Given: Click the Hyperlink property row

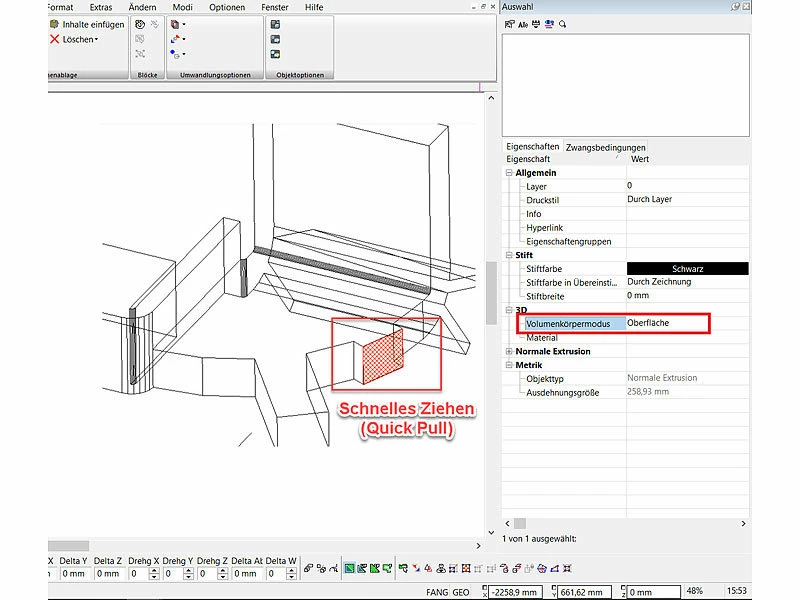Looking at the screenshot, I should 544,228.
